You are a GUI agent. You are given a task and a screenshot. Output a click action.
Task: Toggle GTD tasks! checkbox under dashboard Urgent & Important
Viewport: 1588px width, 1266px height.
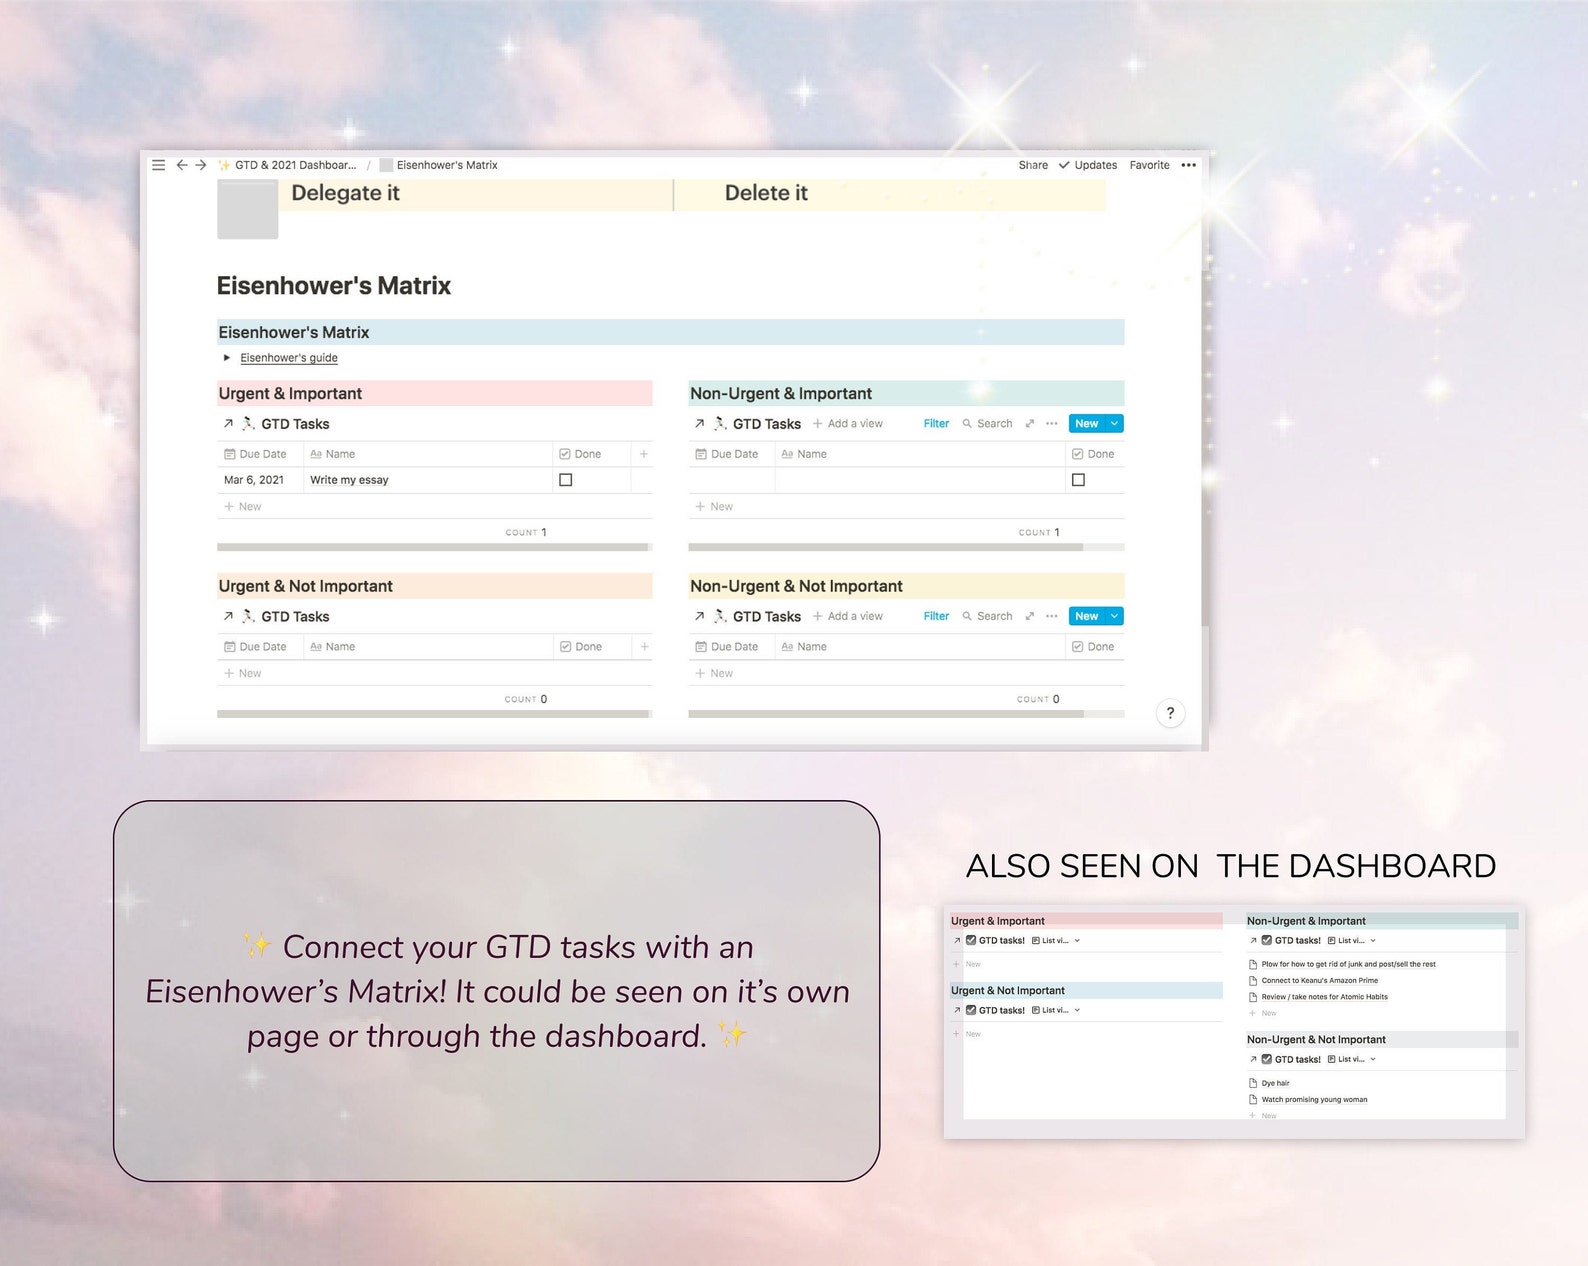click(x=971, y=940)
